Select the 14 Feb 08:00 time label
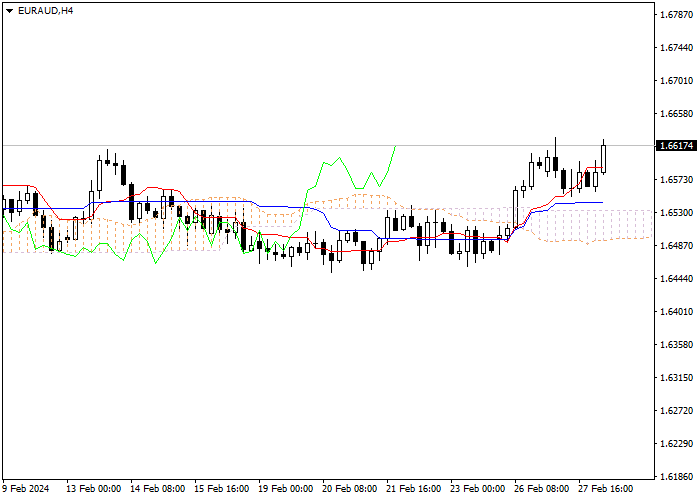 point(158,489)
